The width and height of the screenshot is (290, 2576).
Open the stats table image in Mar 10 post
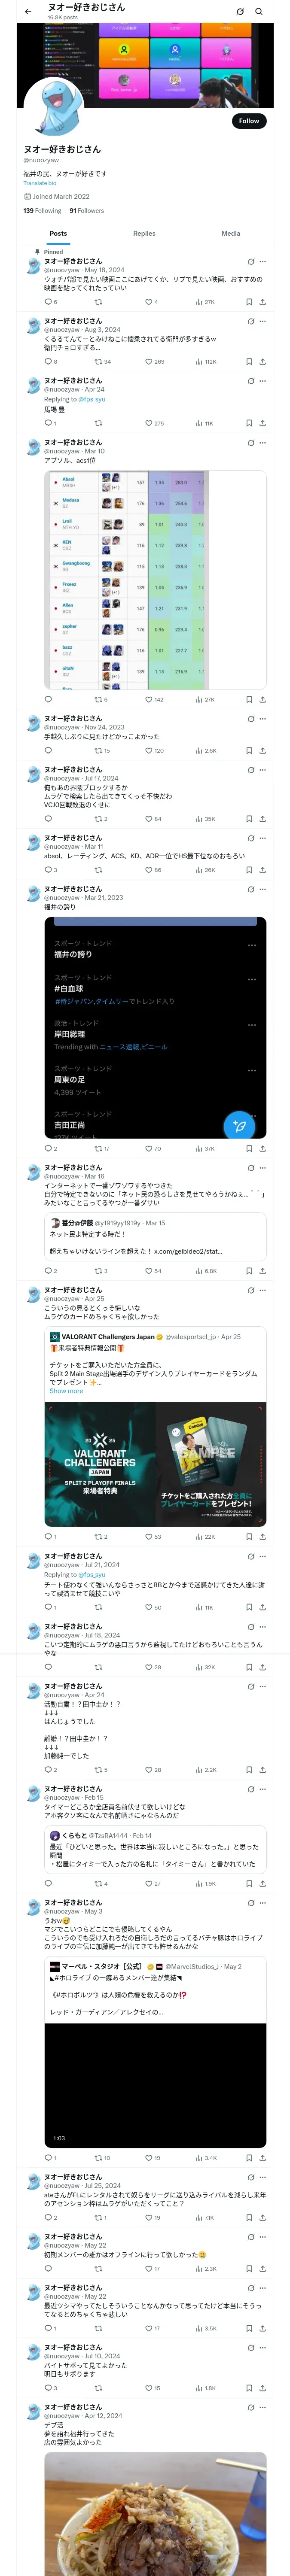click(x=155, y=579)
